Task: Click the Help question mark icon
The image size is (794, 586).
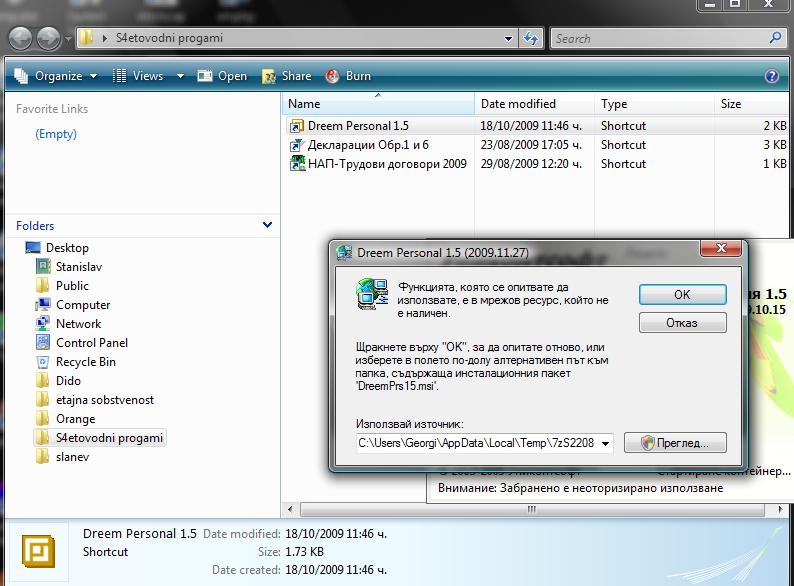Action: tap(771, 76)
